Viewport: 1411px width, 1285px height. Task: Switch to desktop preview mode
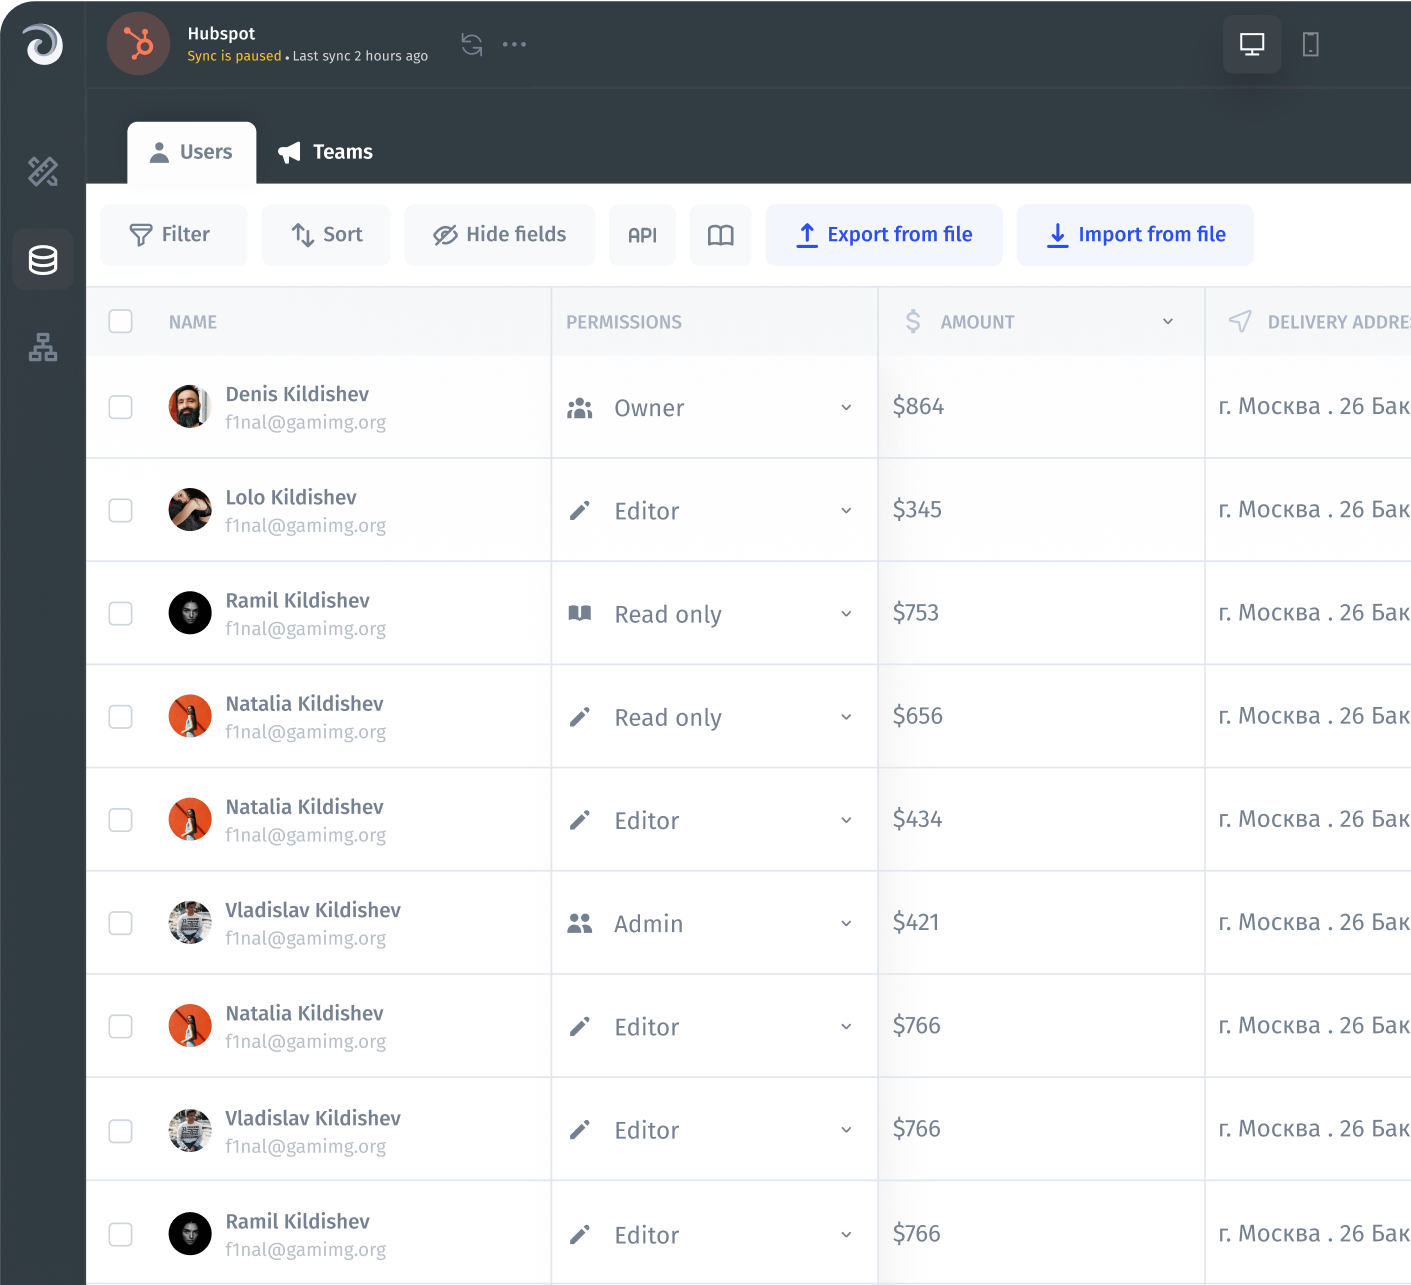click(1252, 44)
